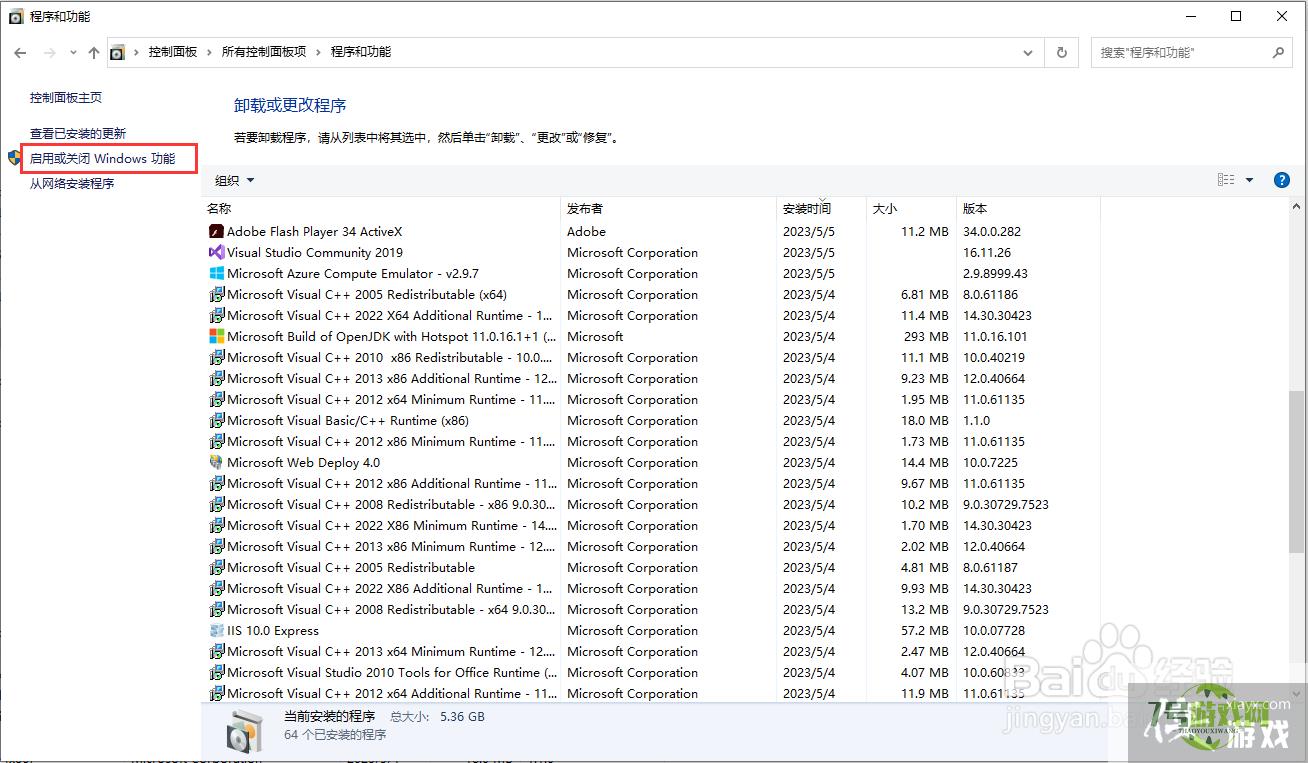This screenshot has width=1308, height=763.
Task: Select Microsoft Azure Compute Emulator icon
Action: click(216, 273)
